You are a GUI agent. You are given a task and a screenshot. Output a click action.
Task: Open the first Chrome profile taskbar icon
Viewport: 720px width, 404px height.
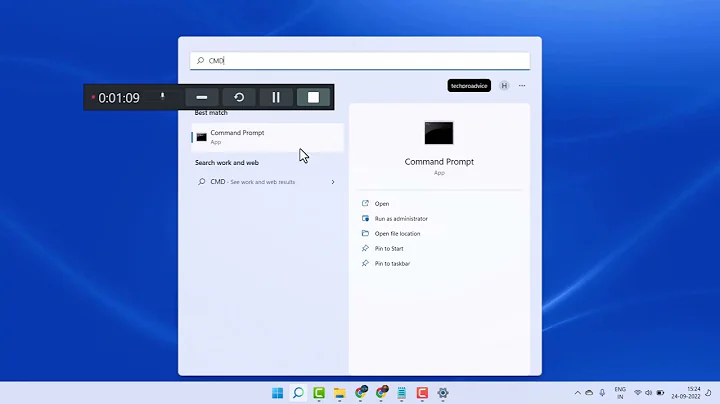(x=361, y=392)
